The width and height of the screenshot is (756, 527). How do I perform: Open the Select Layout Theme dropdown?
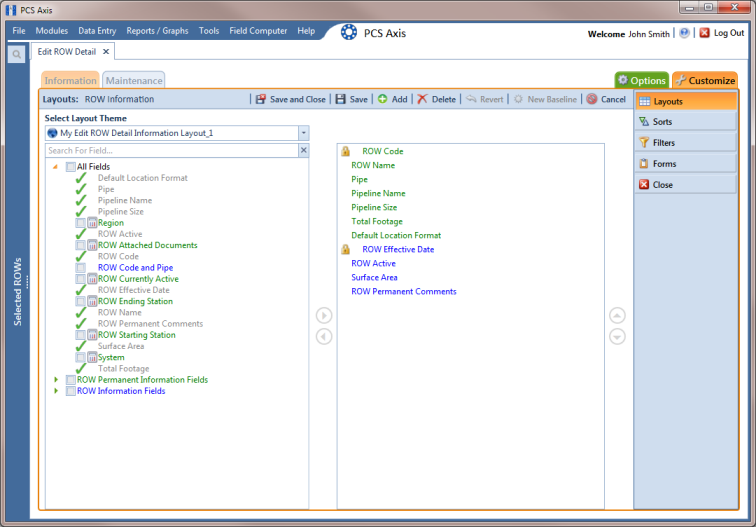[x=304, y=133]
